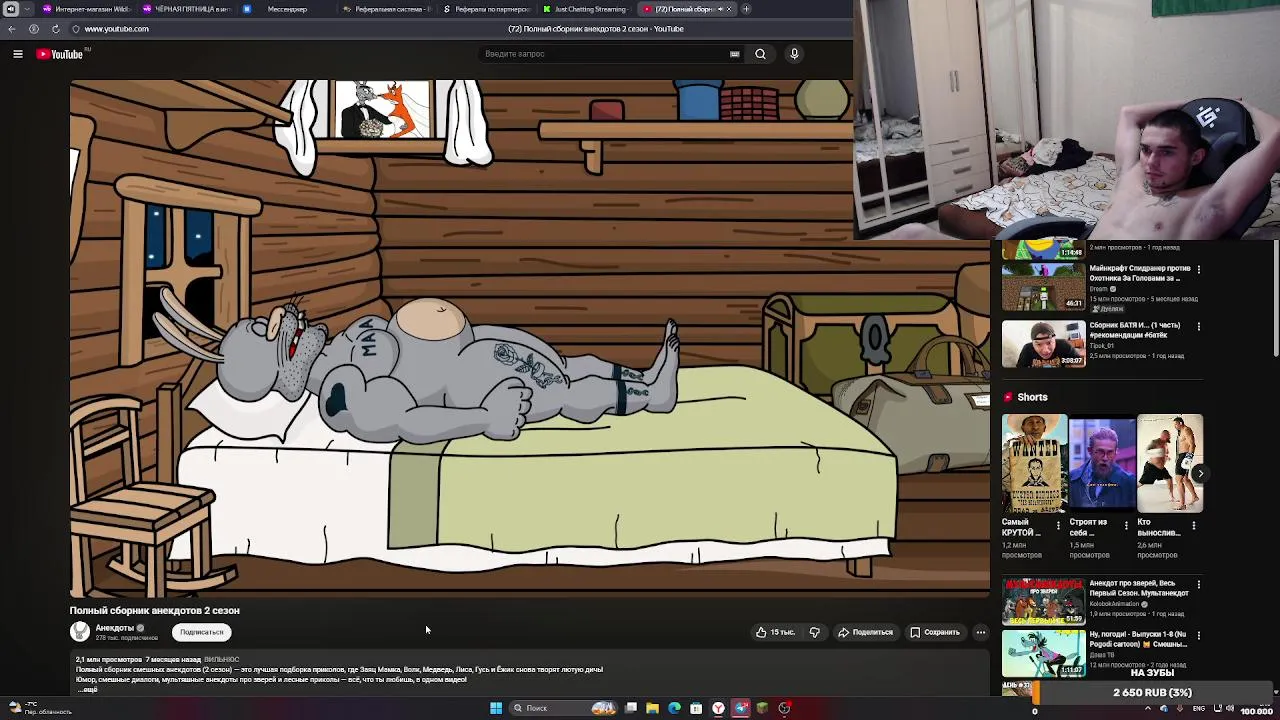Open Yandex Browser taskbar icon

point(718,708)
